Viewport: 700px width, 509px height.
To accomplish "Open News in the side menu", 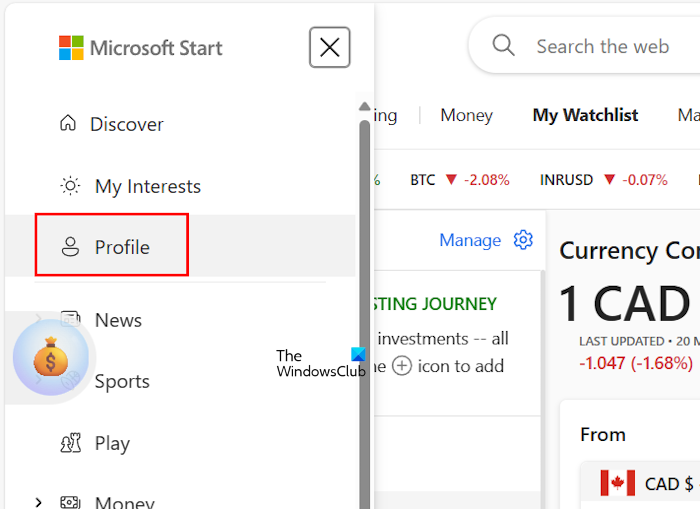I will (x=118, y=320).
